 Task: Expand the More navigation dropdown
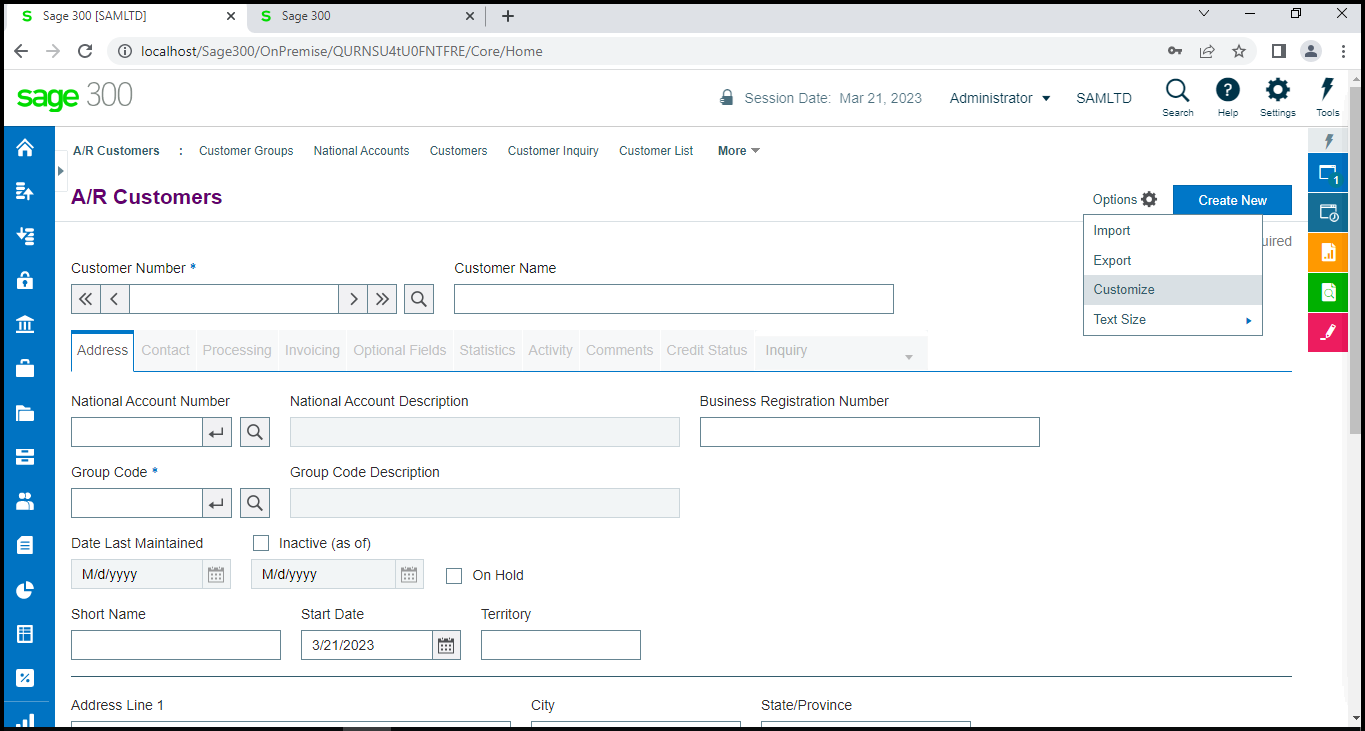(739, 151)
